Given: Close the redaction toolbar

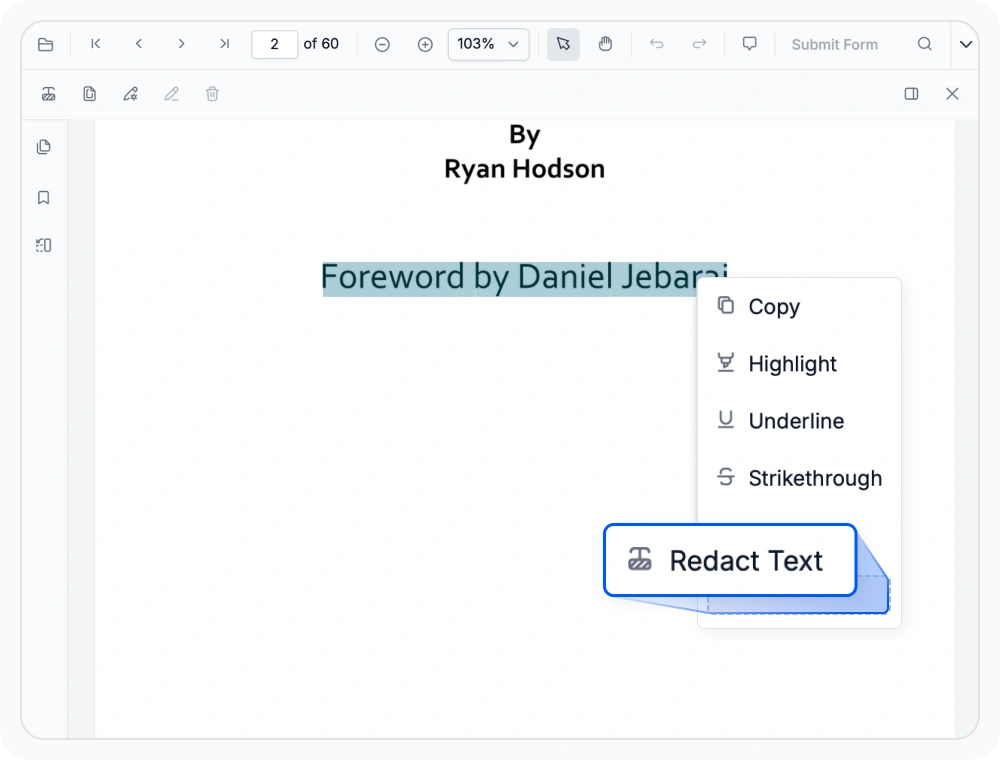Looking at the screenshot, I should click(952, 94).
